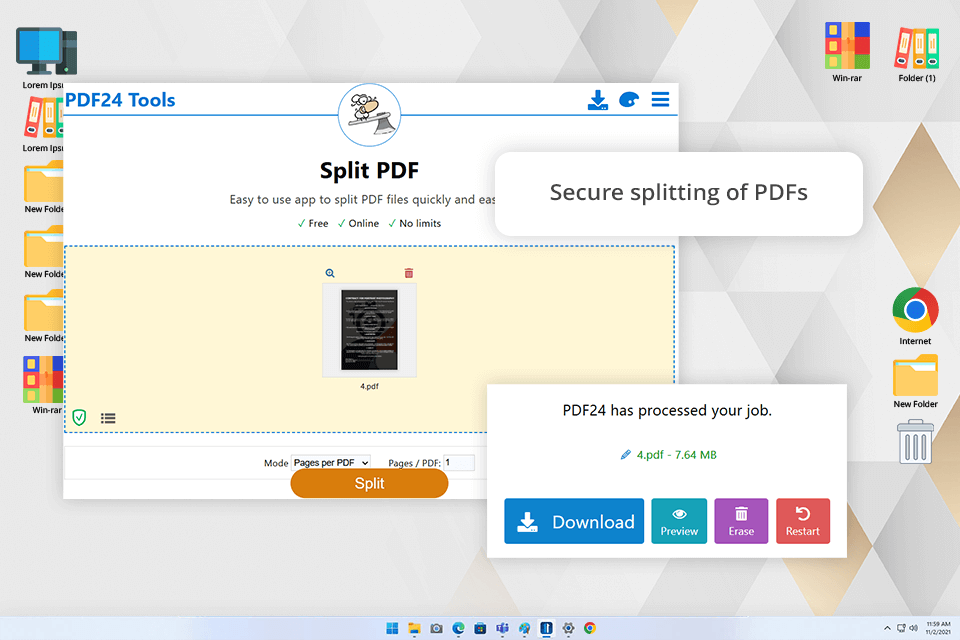Viewport: 960px width, 640px height.
Task: Click the purple Erase button
Action: (x=741, y=521)
